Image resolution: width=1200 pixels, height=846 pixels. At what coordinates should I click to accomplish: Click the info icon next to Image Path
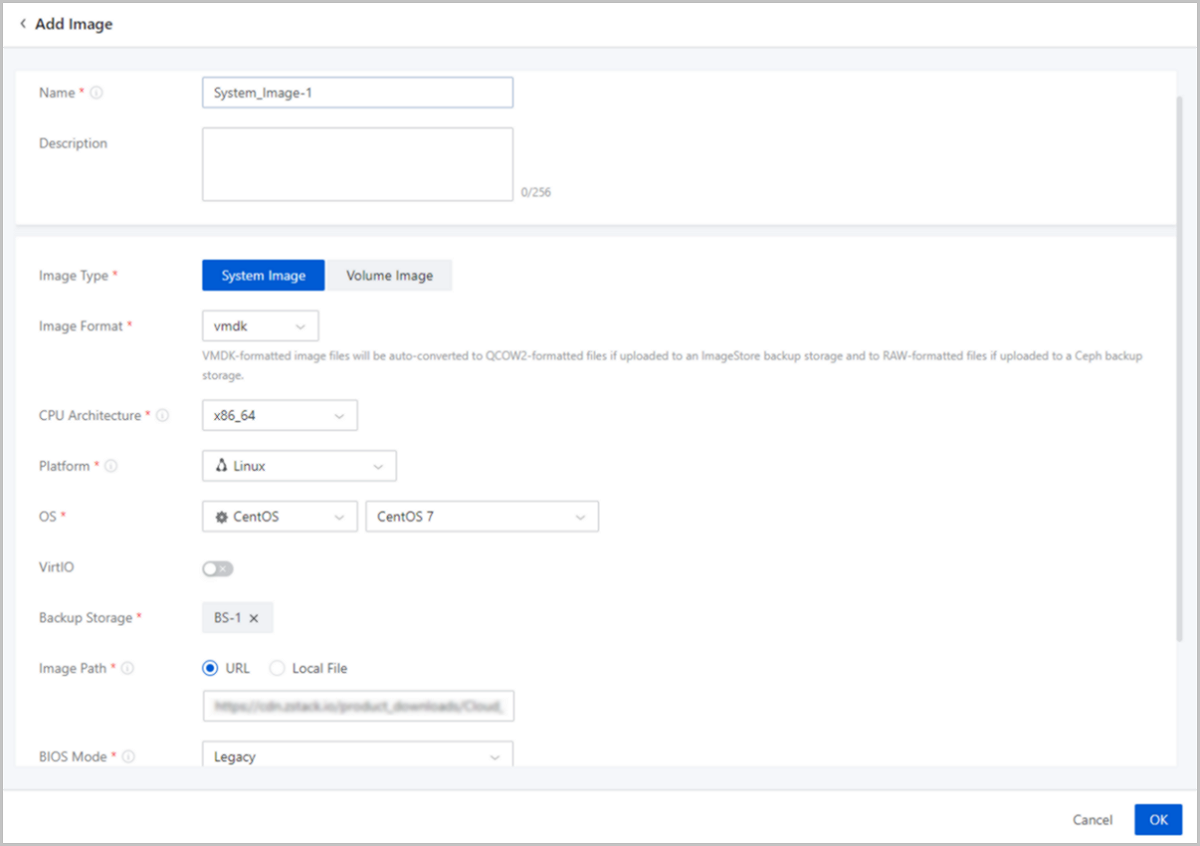click(x=128, y=668)
